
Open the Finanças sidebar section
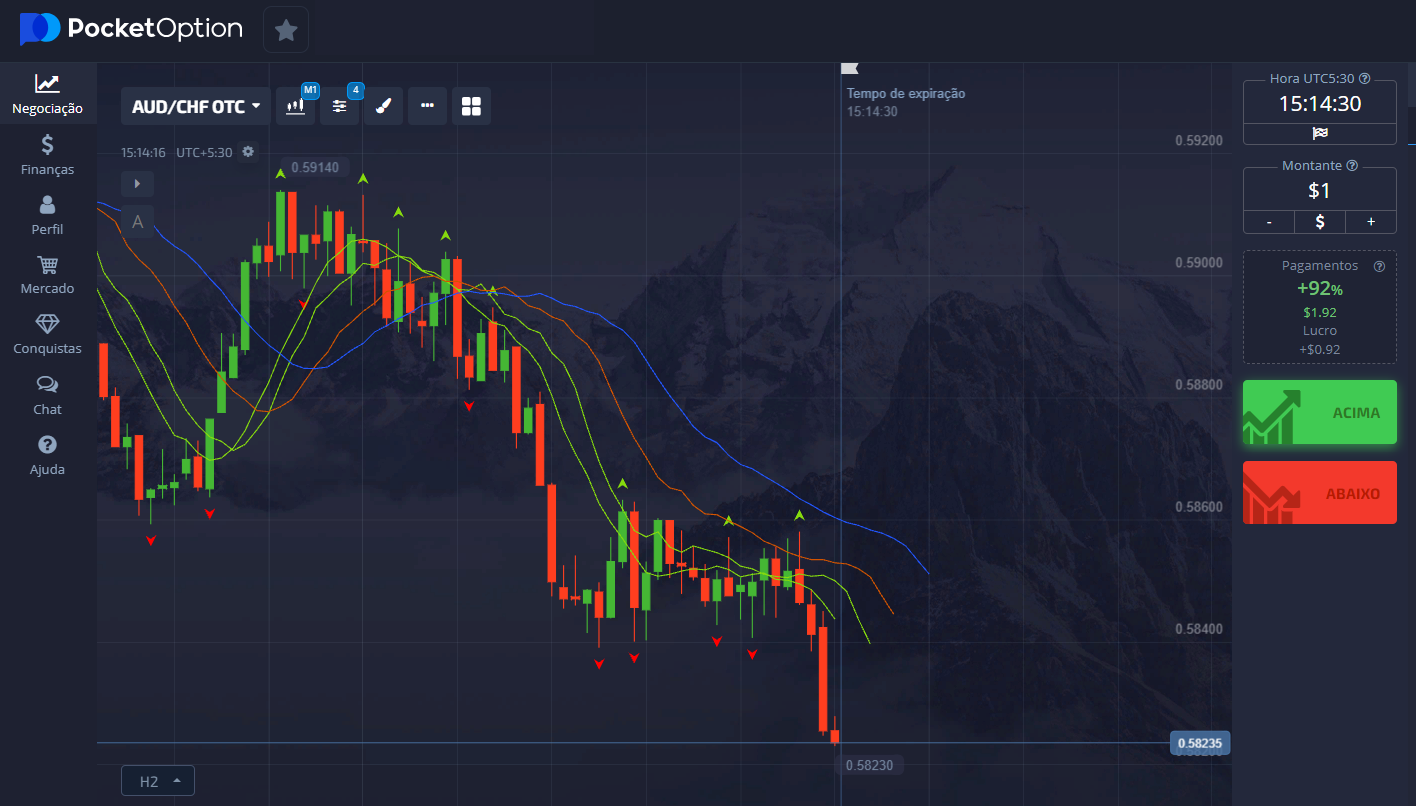[x=46, y=153]
